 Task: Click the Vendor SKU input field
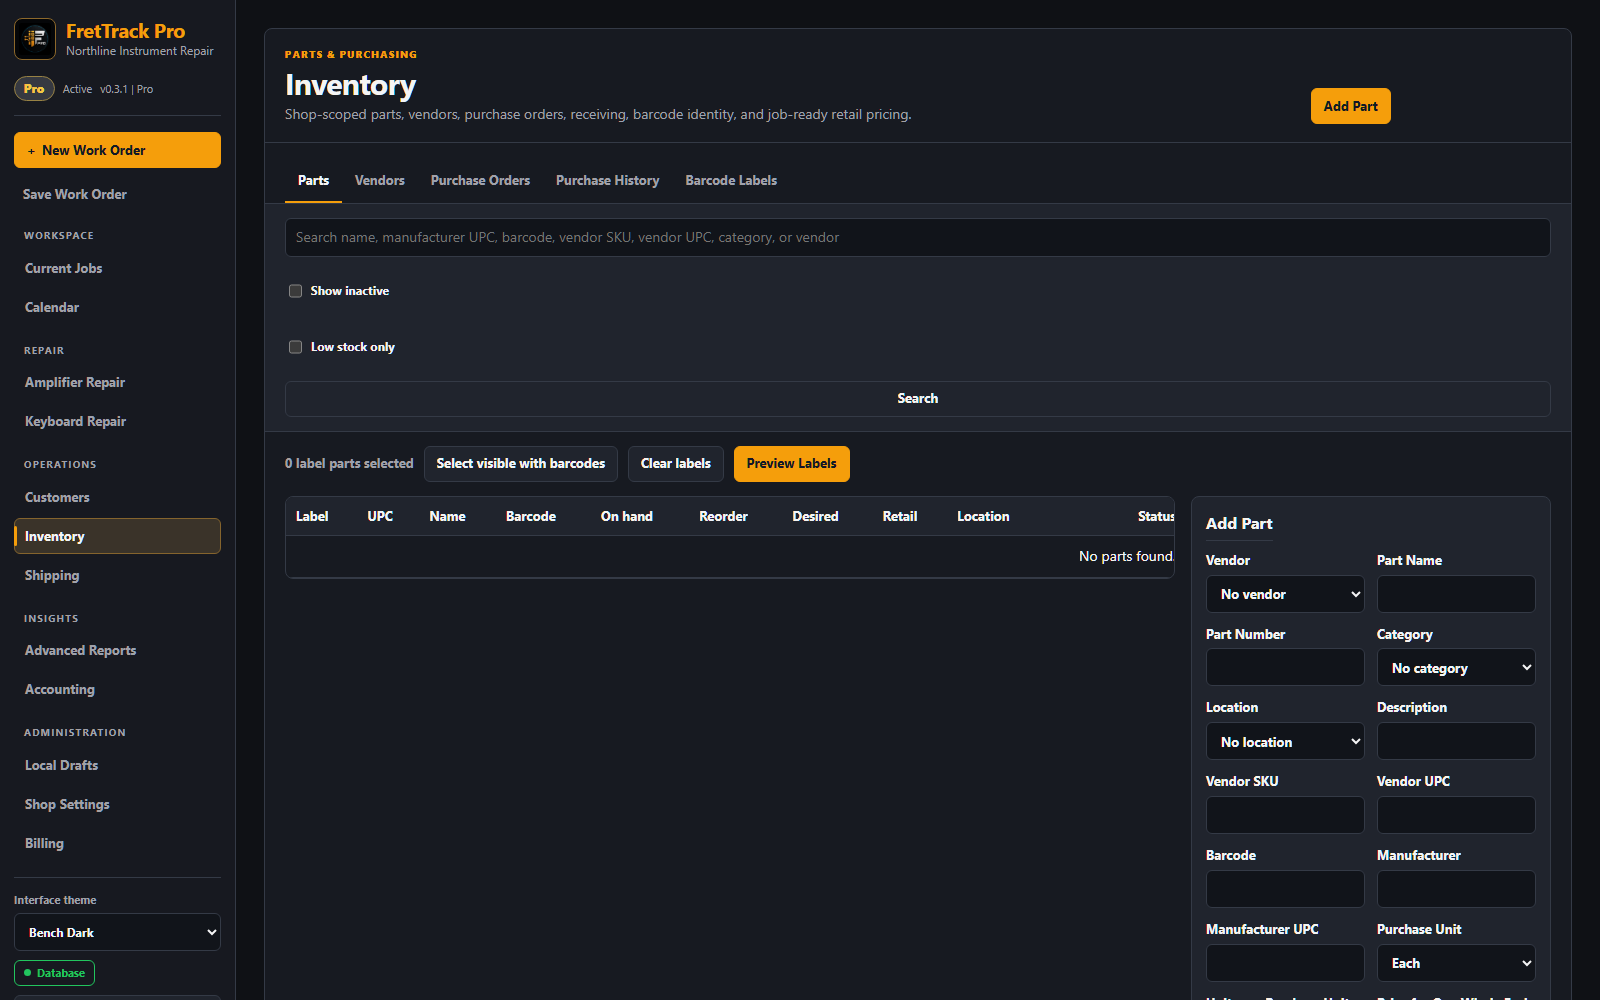click(x=1285, y=815)
